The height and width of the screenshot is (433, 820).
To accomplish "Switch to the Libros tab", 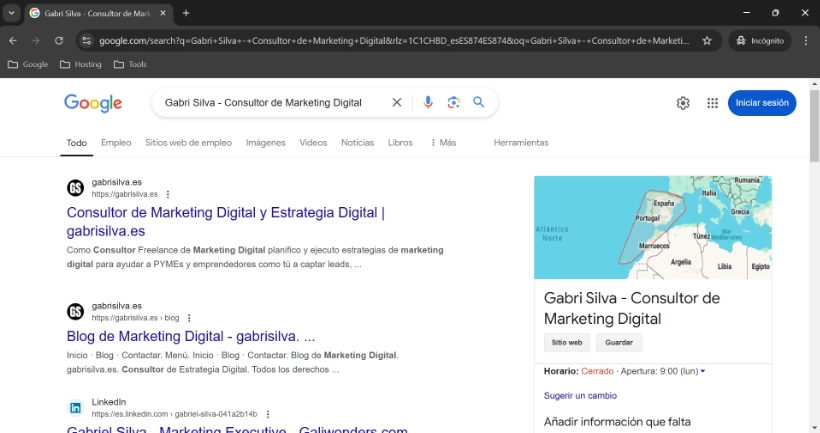I will pyautogui.click(x=400, y=143).
